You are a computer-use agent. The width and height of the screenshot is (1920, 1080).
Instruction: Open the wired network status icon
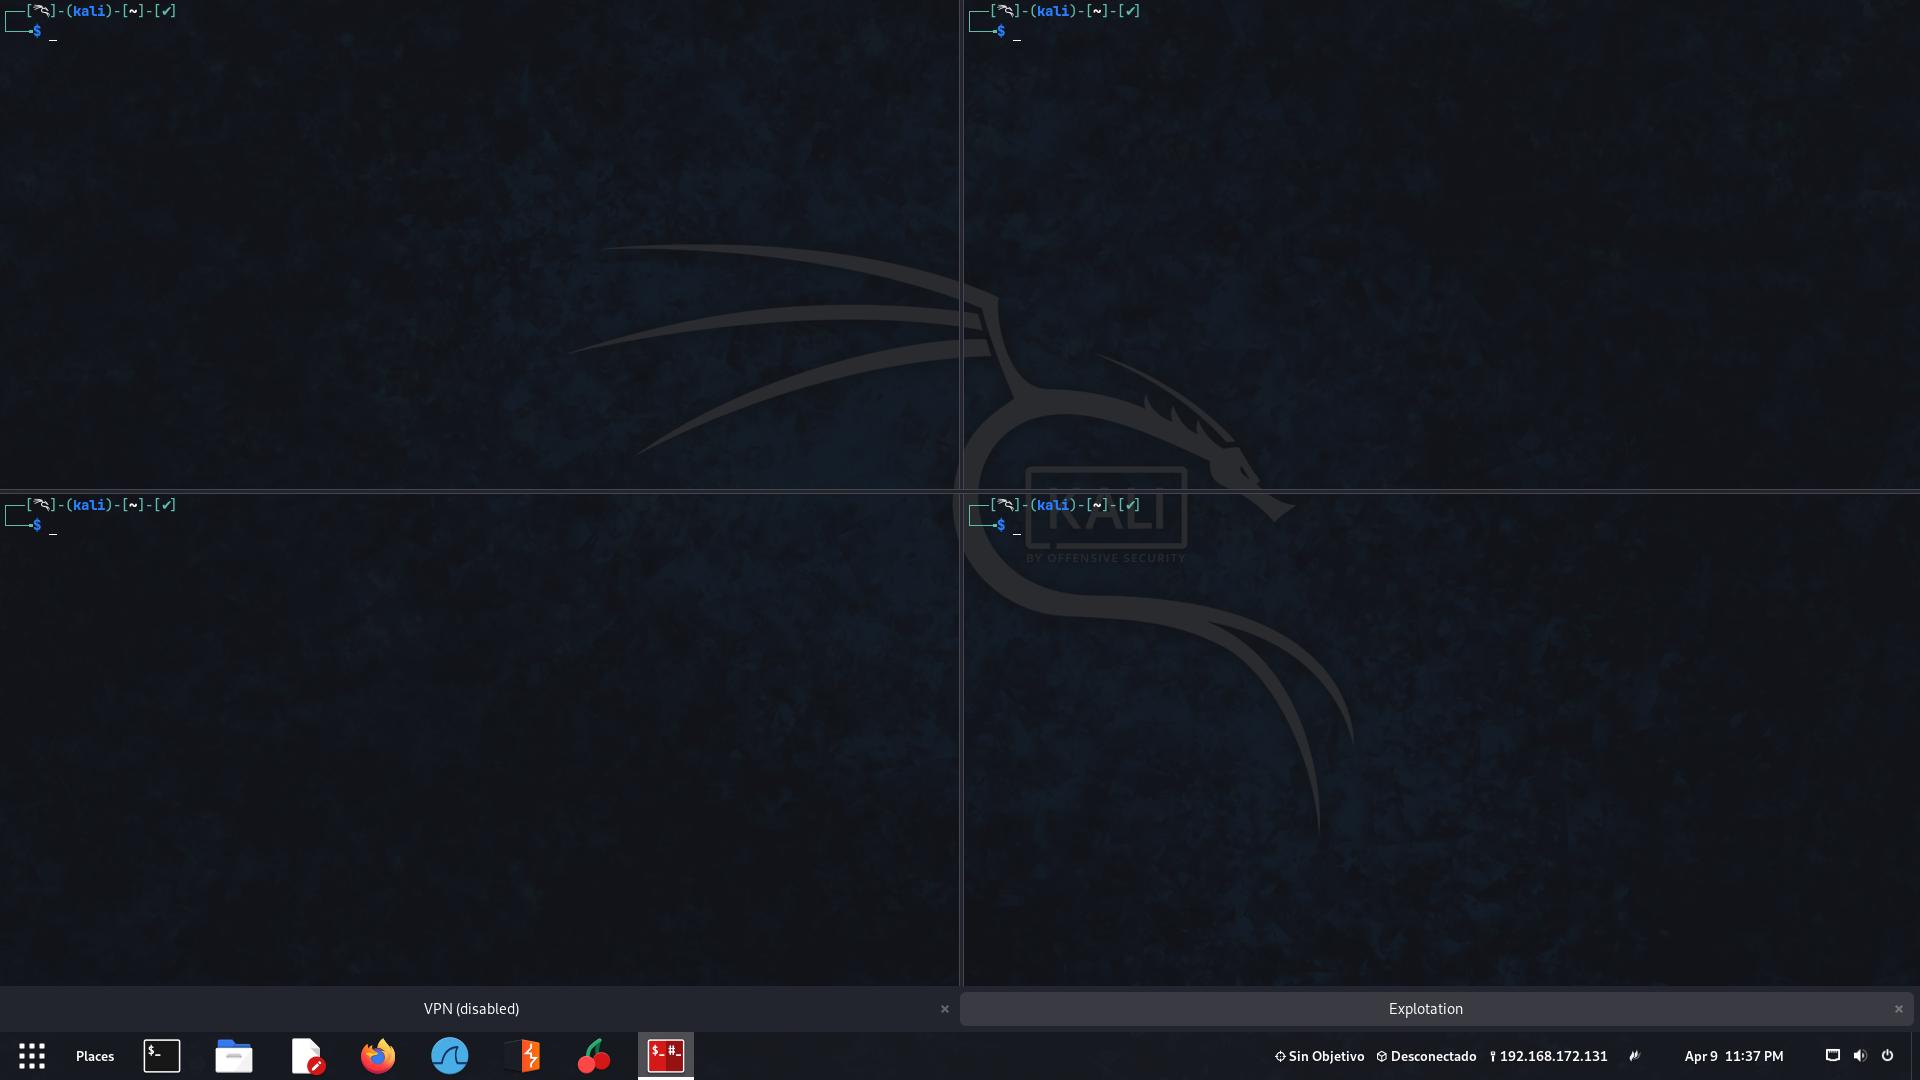pyautogui.click(x=1832, y=1055)
